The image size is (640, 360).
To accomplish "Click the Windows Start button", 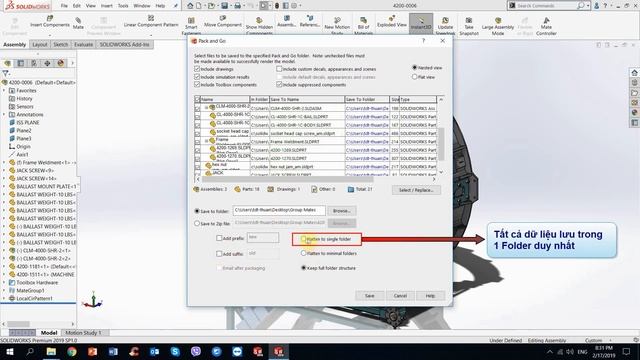I will (9, 351).
